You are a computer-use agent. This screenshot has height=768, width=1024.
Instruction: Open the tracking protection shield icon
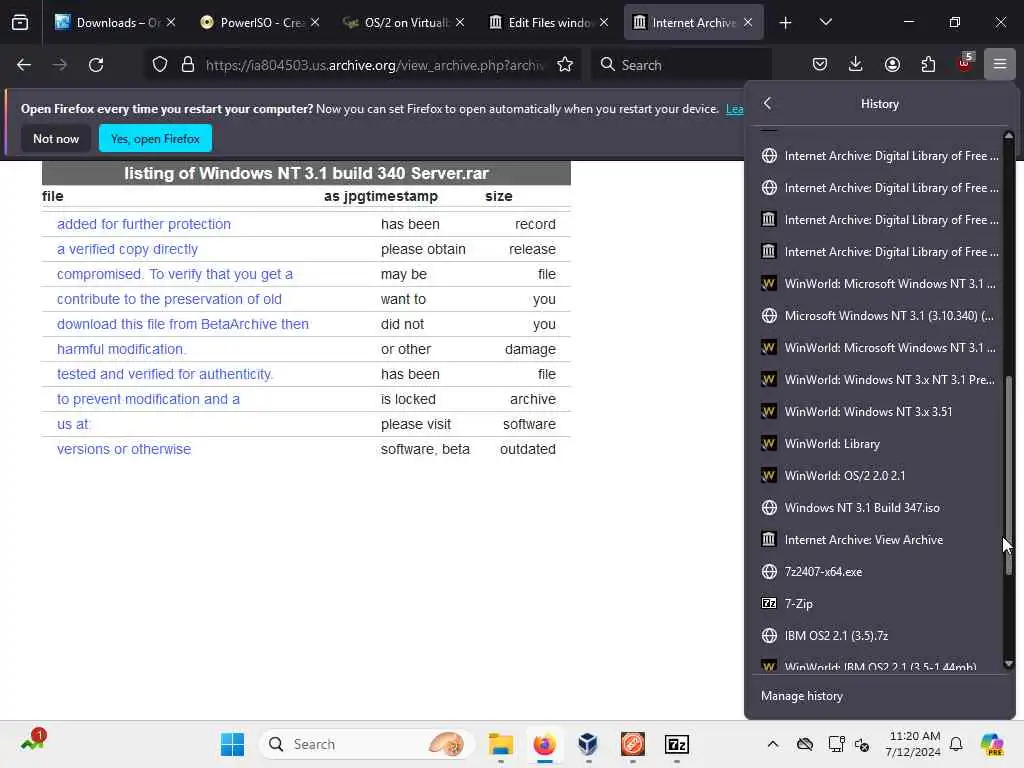click(160, 65)
